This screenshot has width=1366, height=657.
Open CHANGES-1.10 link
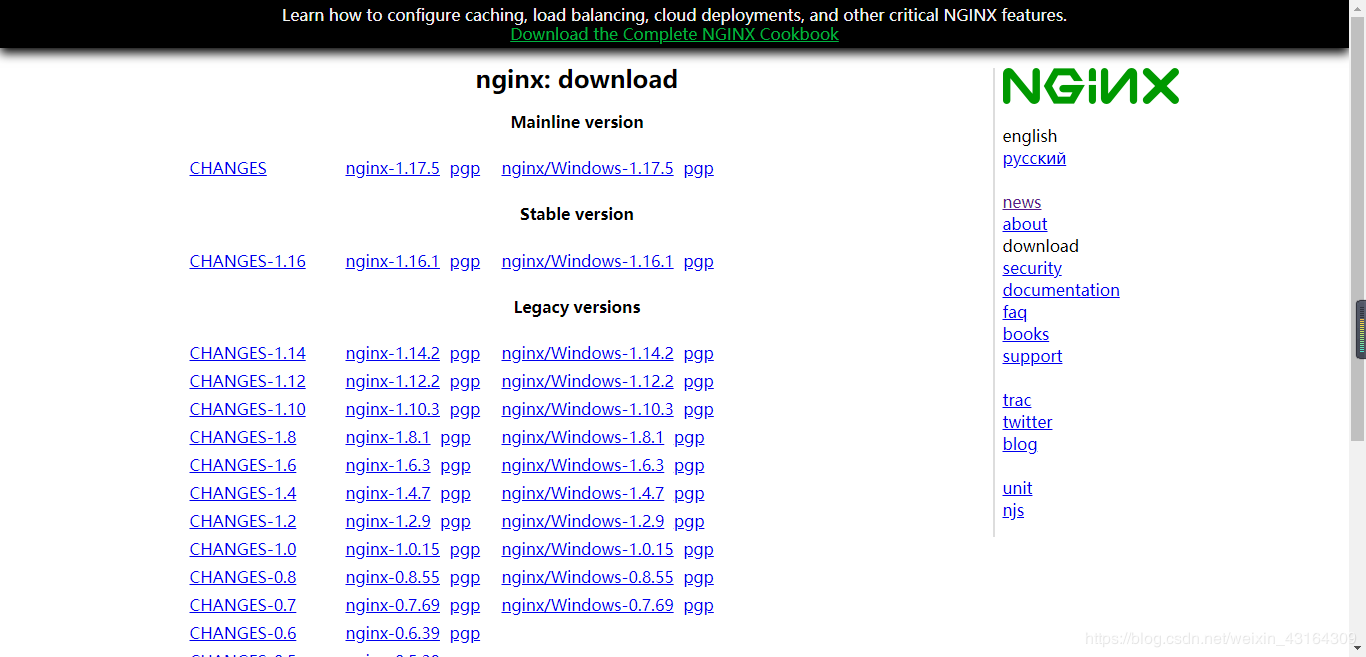tap(248, 409)
